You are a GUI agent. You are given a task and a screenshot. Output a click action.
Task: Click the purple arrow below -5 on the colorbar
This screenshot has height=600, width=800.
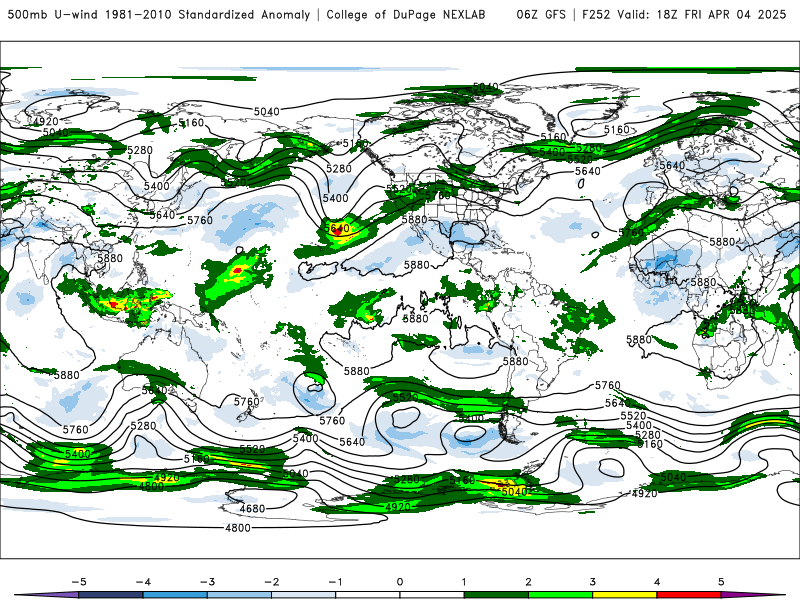pos(47,596)
